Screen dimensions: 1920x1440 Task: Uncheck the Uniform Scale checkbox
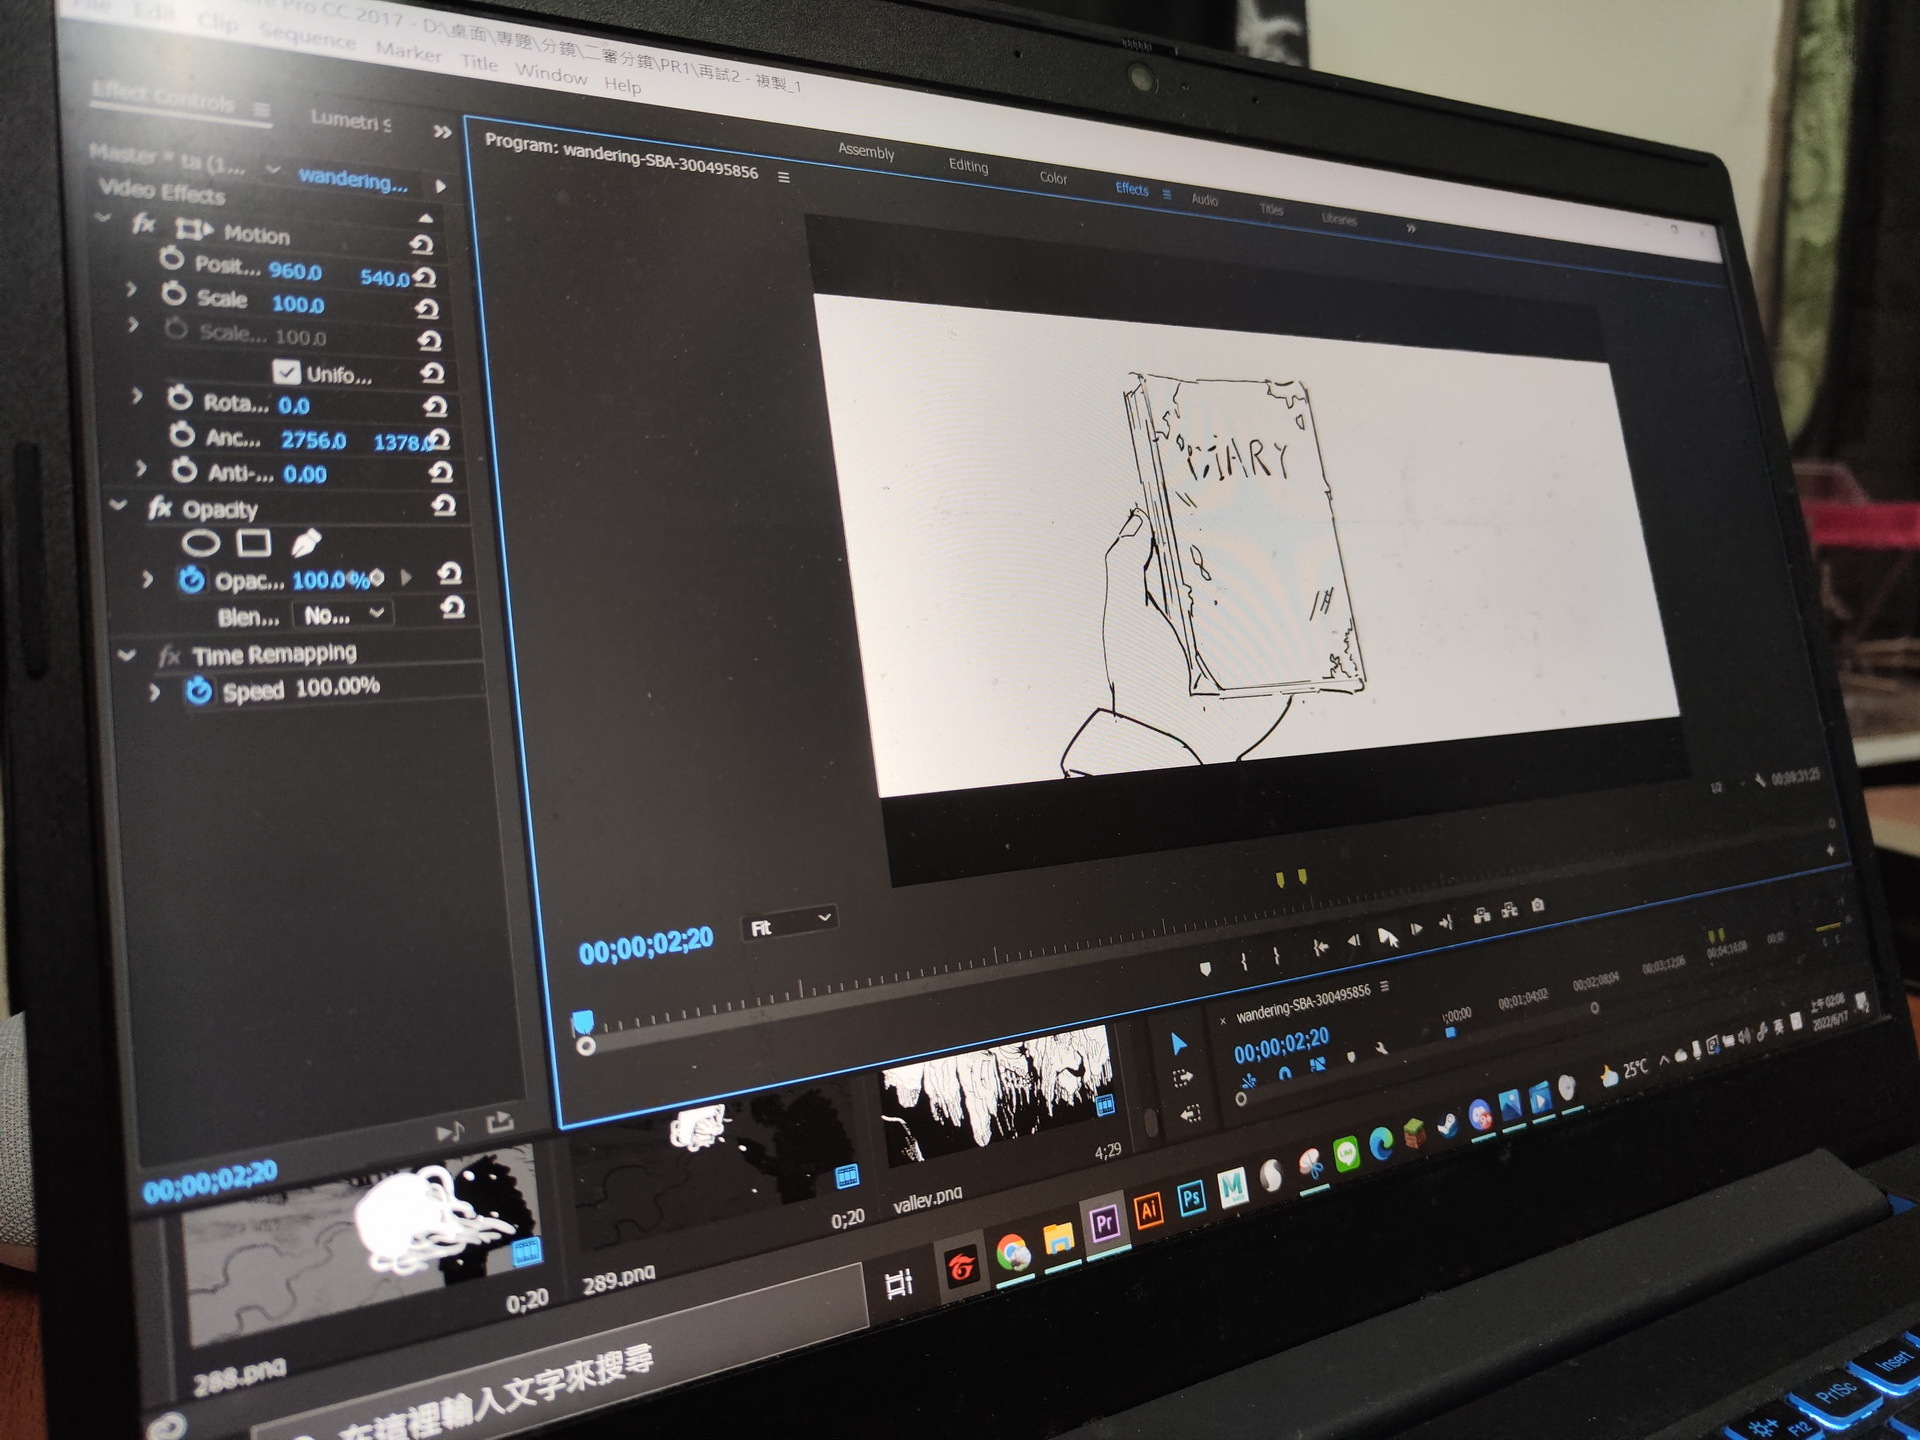pos(286,372)
